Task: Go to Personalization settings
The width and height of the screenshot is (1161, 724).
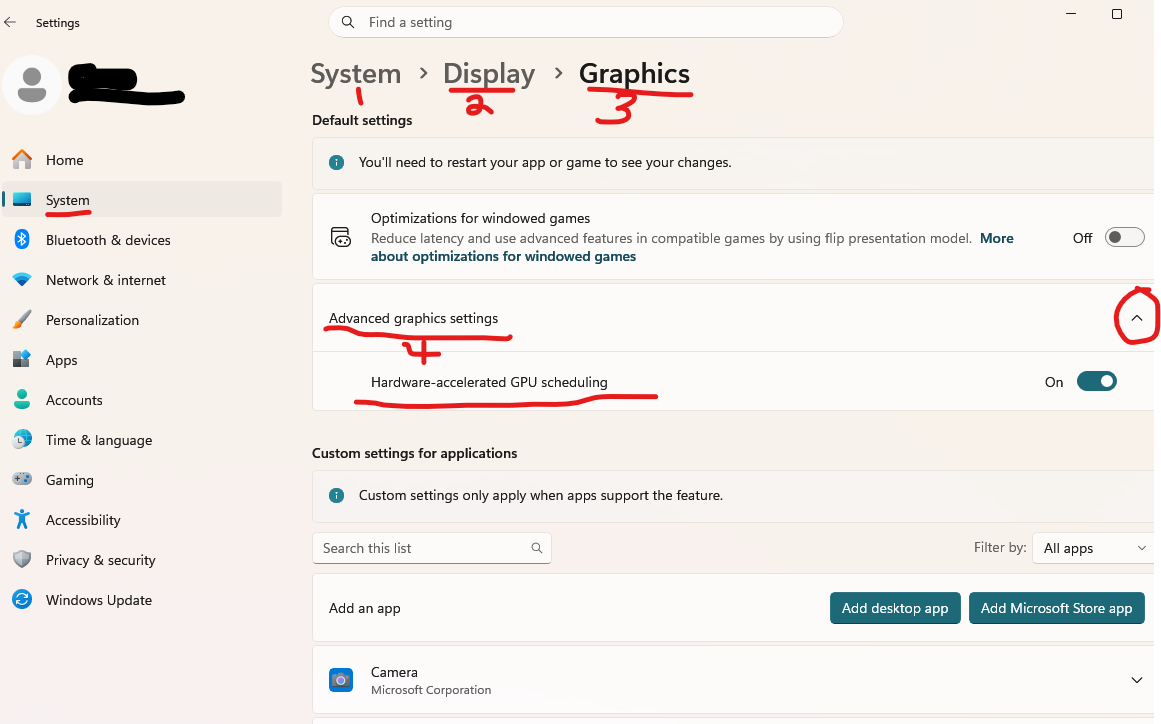Action: (142, 320)
